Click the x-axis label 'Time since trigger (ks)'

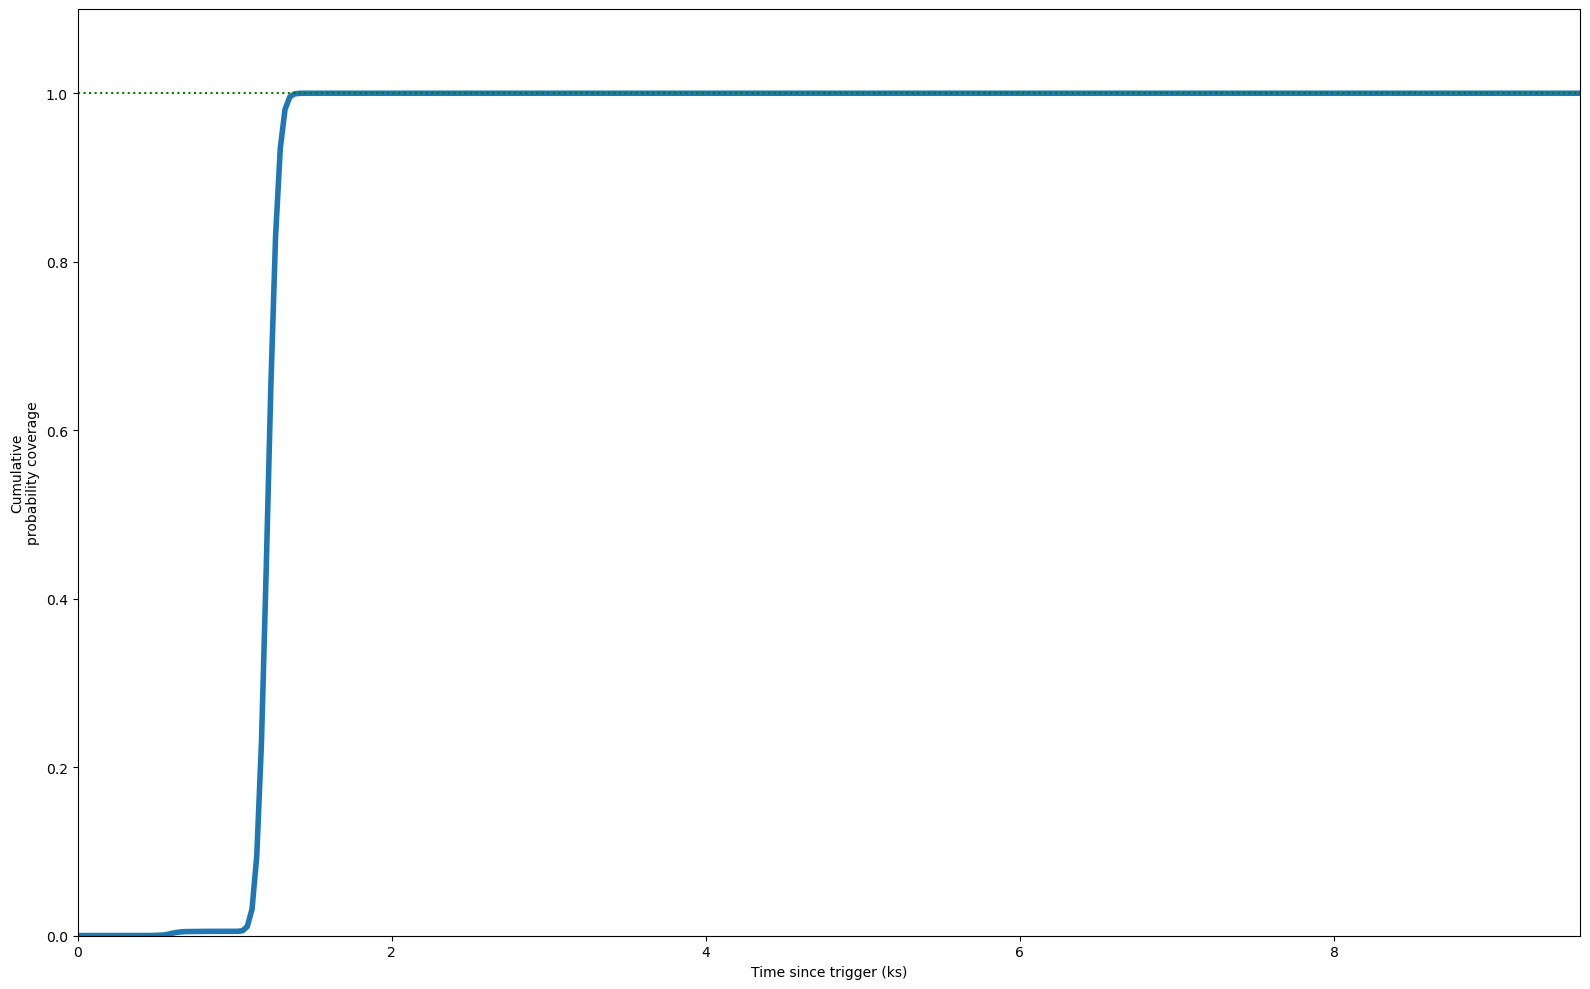click(x=828, y=972)
